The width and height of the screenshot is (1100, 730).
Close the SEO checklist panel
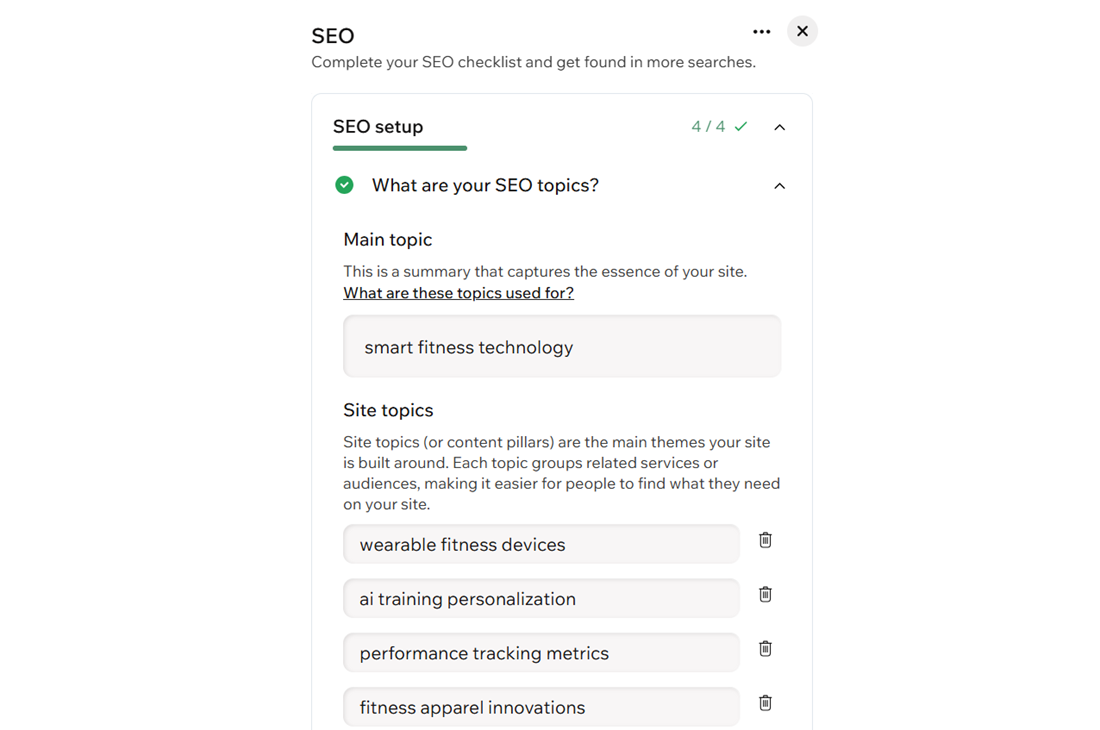coord(802,31)
